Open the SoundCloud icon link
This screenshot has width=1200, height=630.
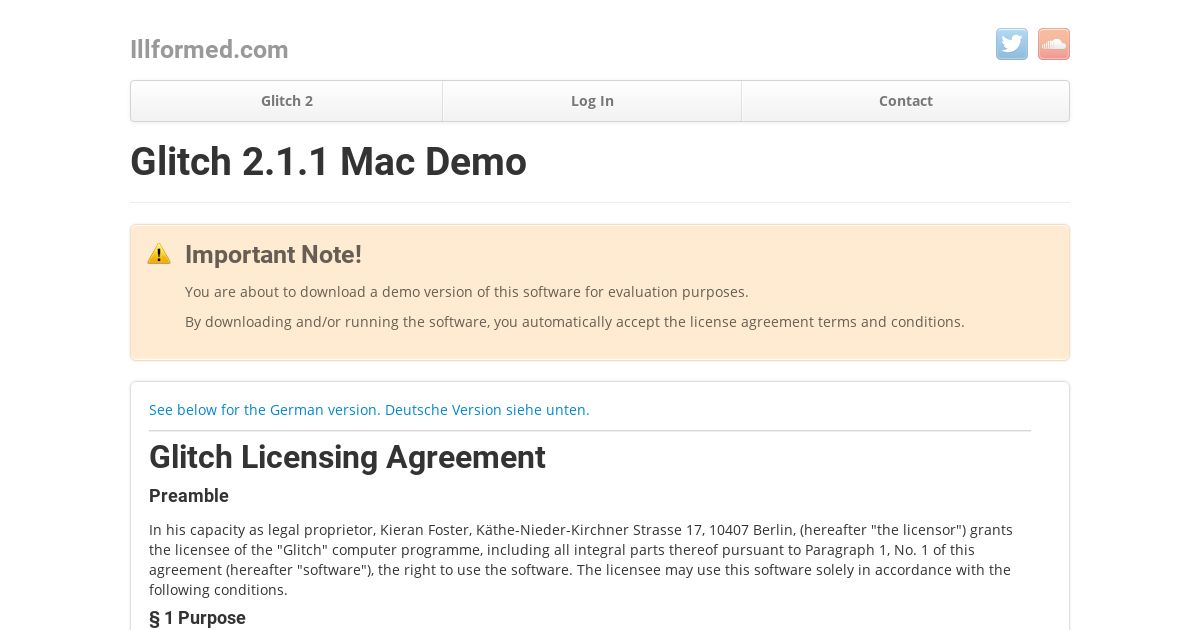[1054, 44]
